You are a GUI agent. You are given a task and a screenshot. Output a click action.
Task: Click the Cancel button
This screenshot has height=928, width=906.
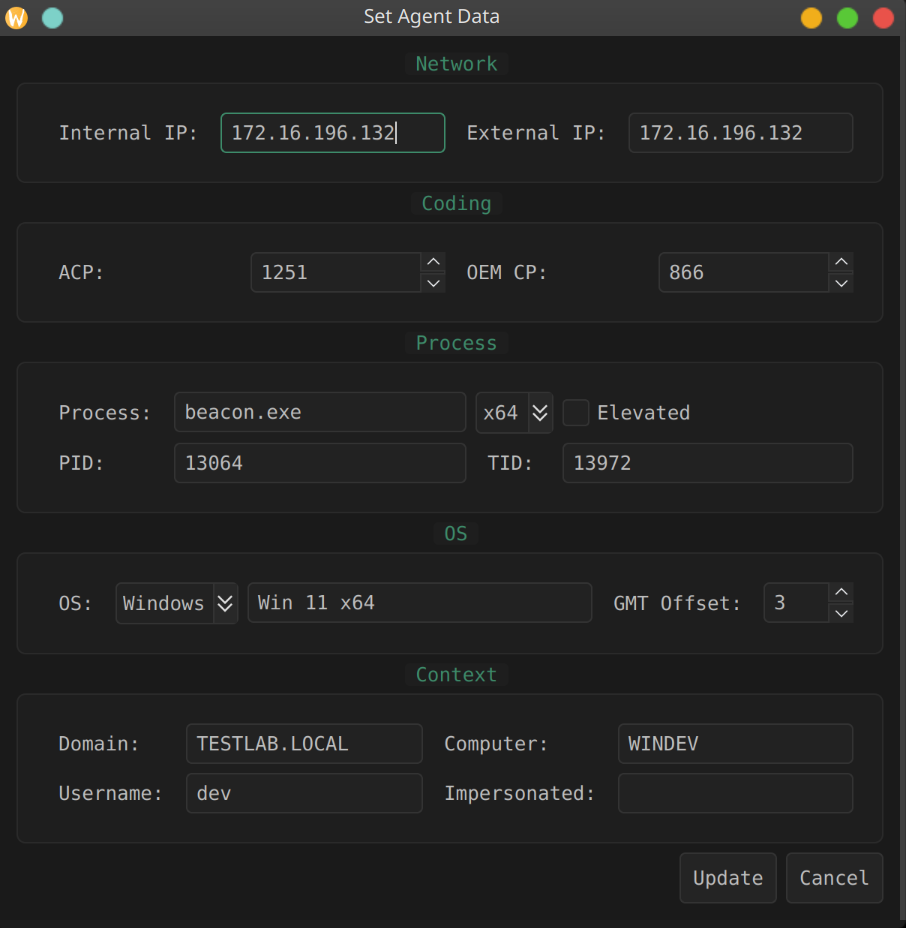pos(834,878)
